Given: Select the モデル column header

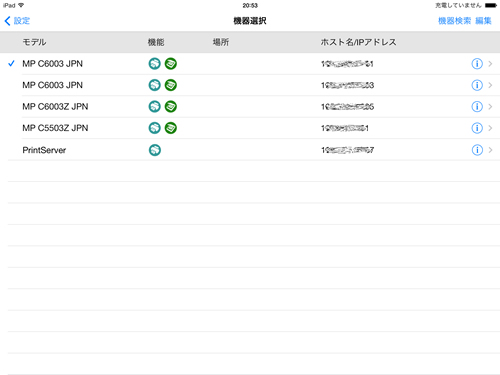Looking at the screenshot, I should (34, 42).
